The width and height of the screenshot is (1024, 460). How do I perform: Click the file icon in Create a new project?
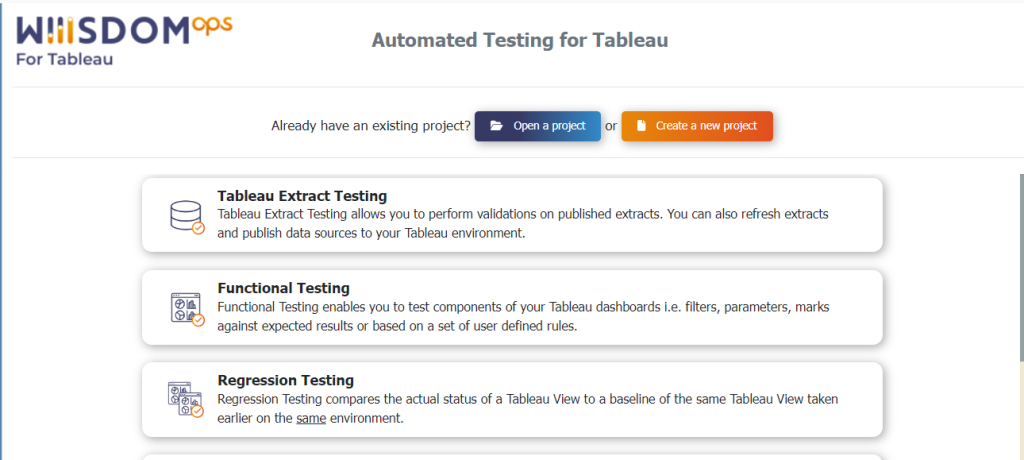(x=641, y=126)
